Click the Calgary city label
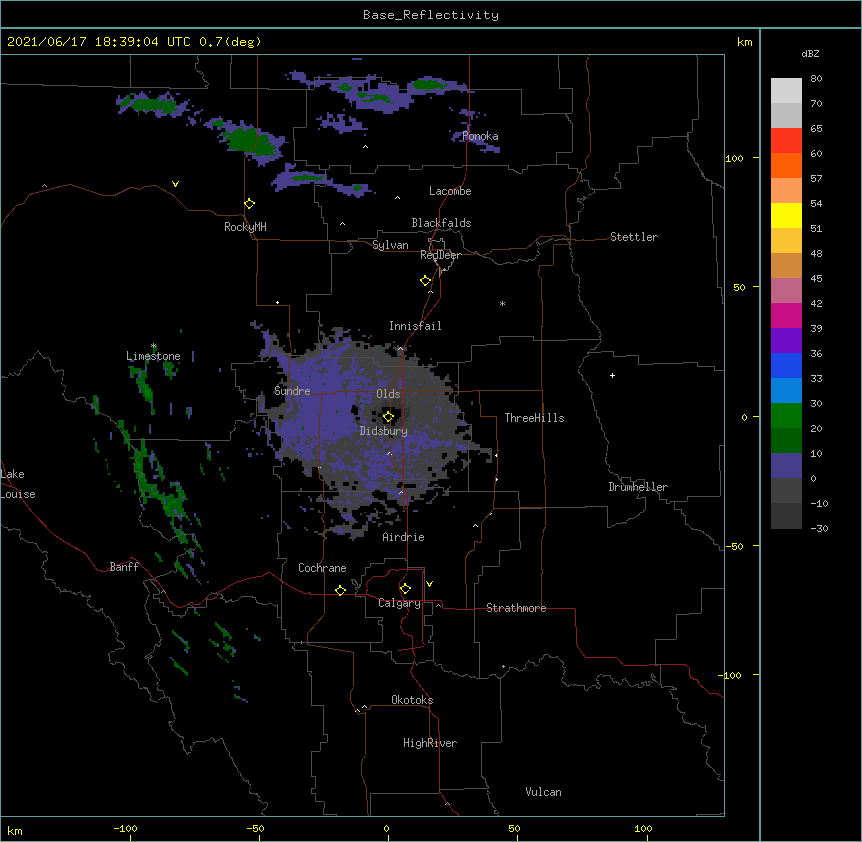Viewport: 862px width, 842px height. (x=399, y=603)
